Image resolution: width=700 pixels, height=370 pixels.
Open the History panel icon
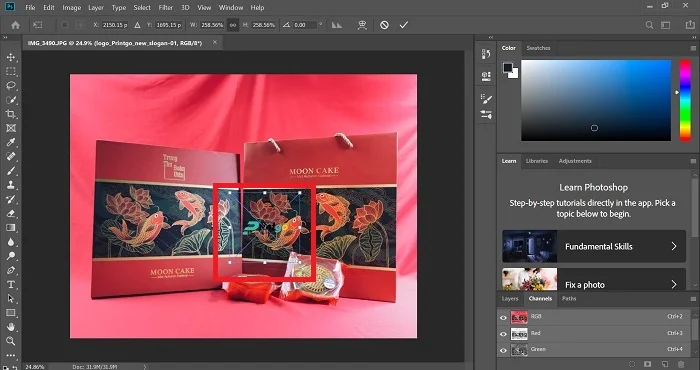click(x=486, y=54)
